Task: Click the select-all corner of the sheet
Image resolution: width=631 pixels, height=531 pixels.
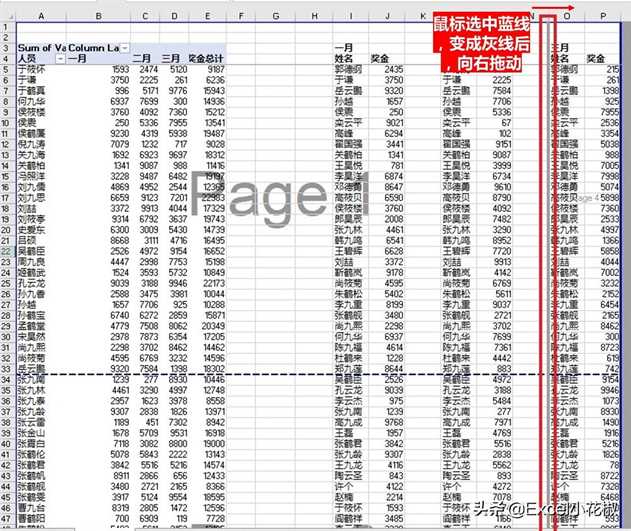Action: (7, 17)
